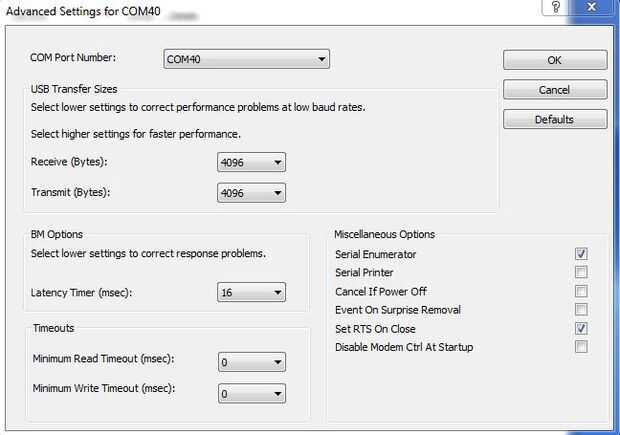
Task: Open the Minimum Read Timeout dropdown
Action: tap(251, 362)
